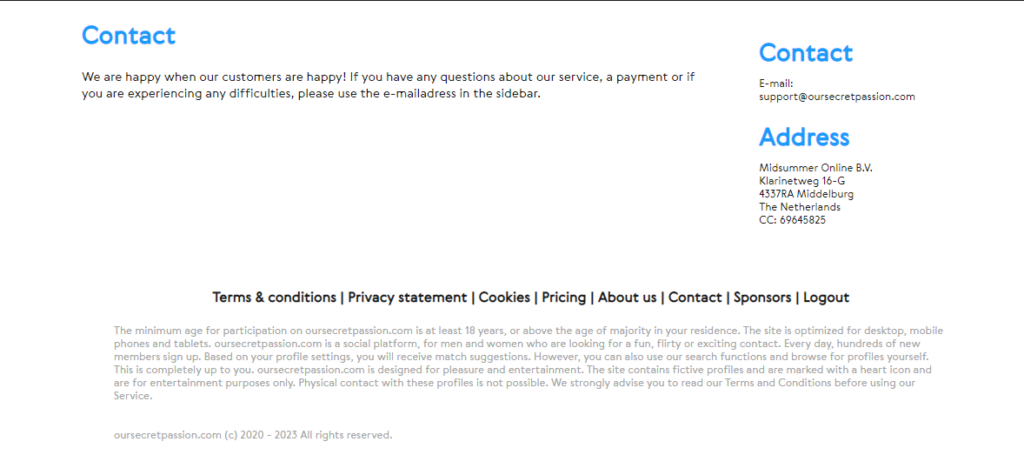
Task: Click the support@oursecretpassion.com email address
Action: 837,97
